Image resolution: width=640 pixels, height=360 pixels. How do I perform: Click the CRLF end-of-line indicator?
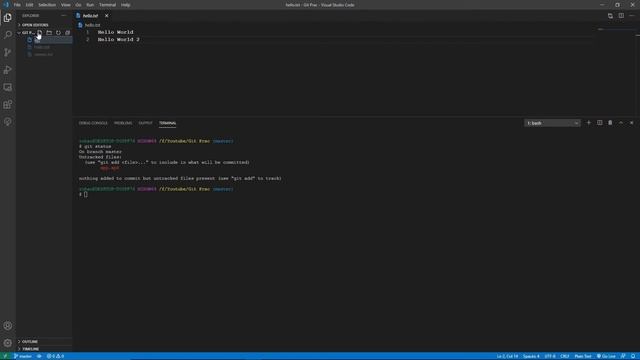pos(565,356)
